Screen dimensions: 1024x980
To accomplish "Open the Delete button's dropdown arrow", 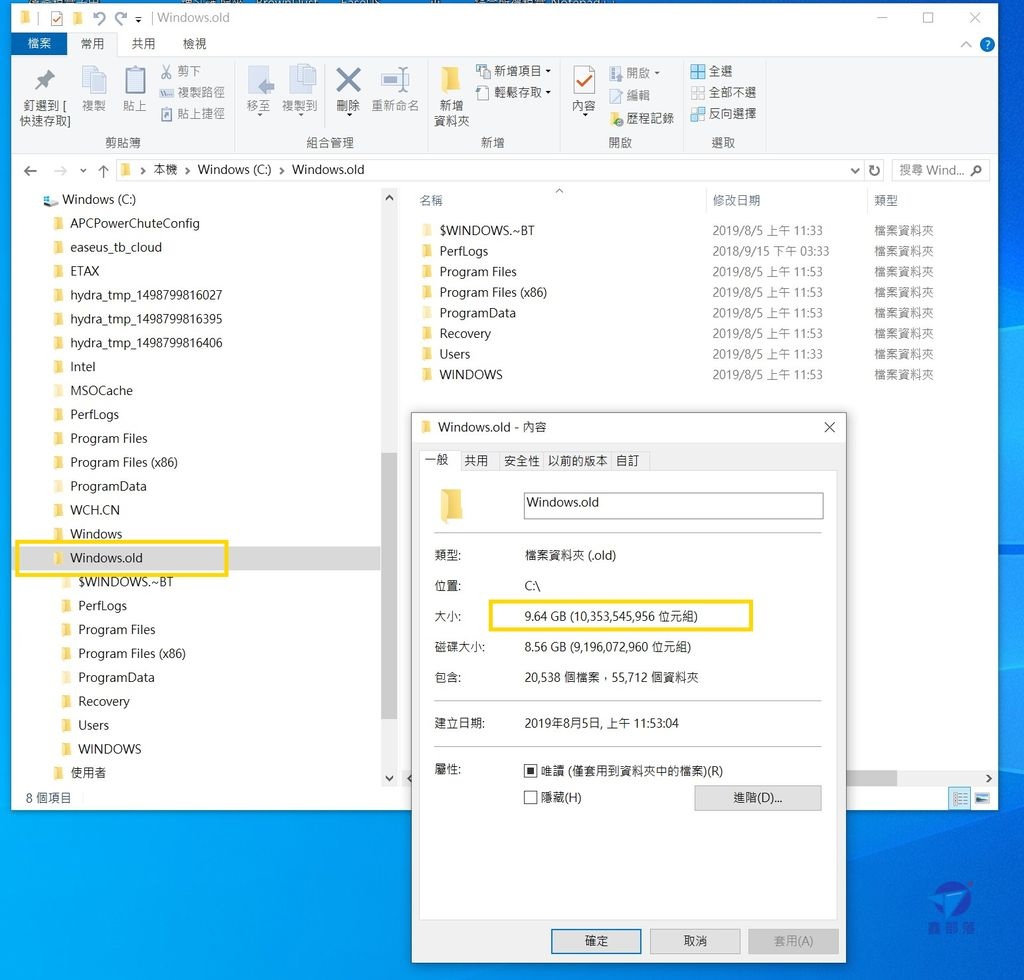I will pyautogui.click(x=349, y=115).
